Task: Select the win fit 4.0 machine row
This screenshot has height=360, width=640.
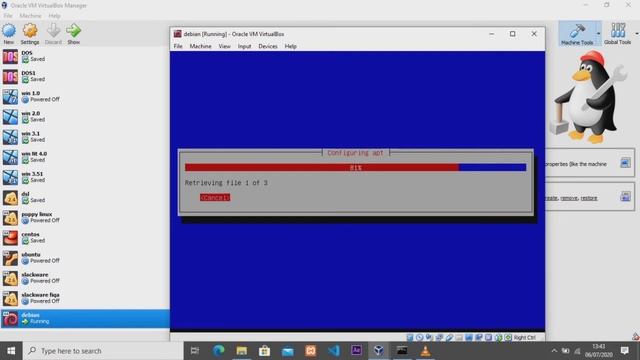Action: tap(85, 157)
